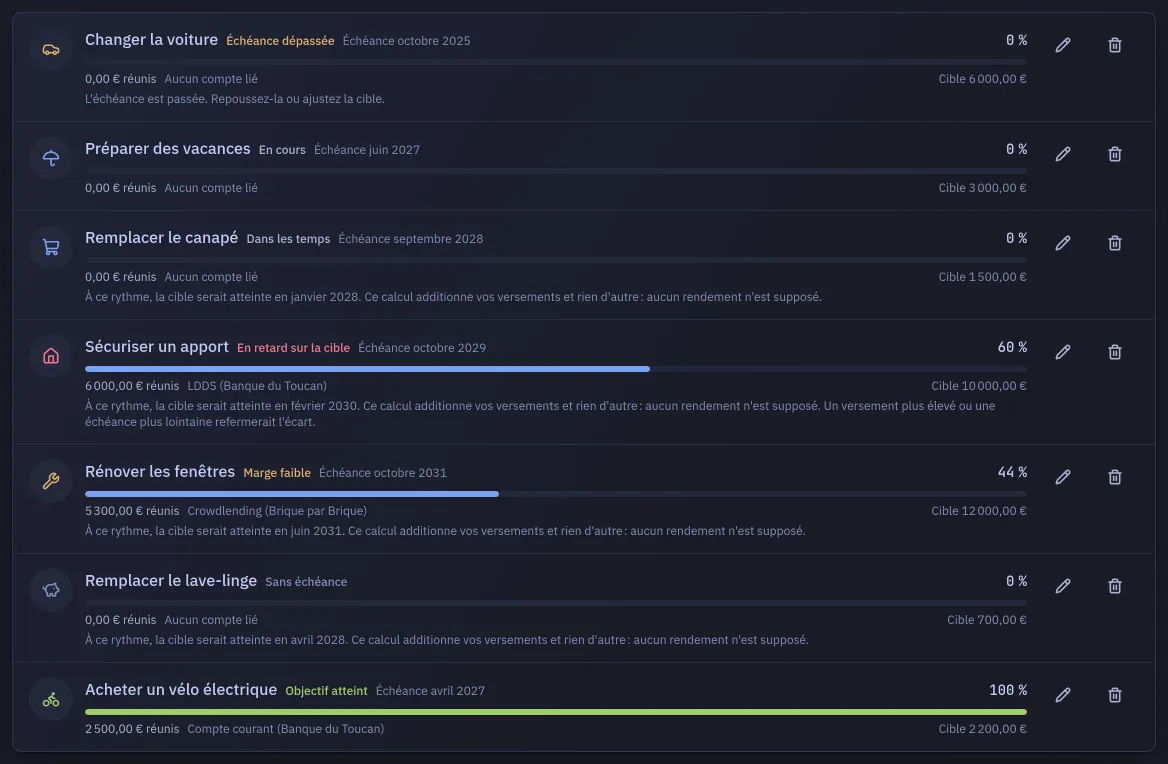The width and height of the screenshot is (1168, 764).
Task: Click the 'Sans échéance' label
Action: tap(306, 582)
